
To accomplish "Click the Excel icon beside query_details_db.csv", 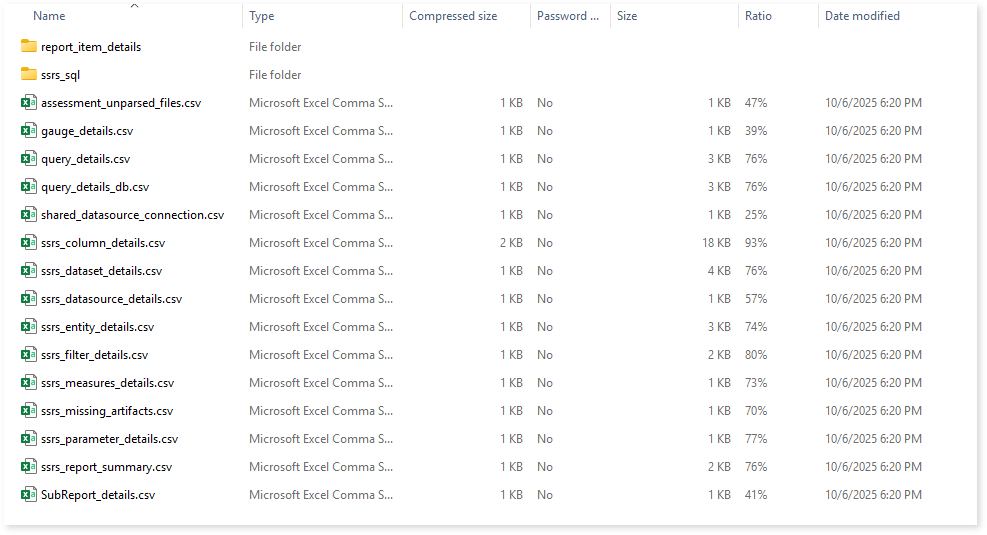I will [29, 187].
